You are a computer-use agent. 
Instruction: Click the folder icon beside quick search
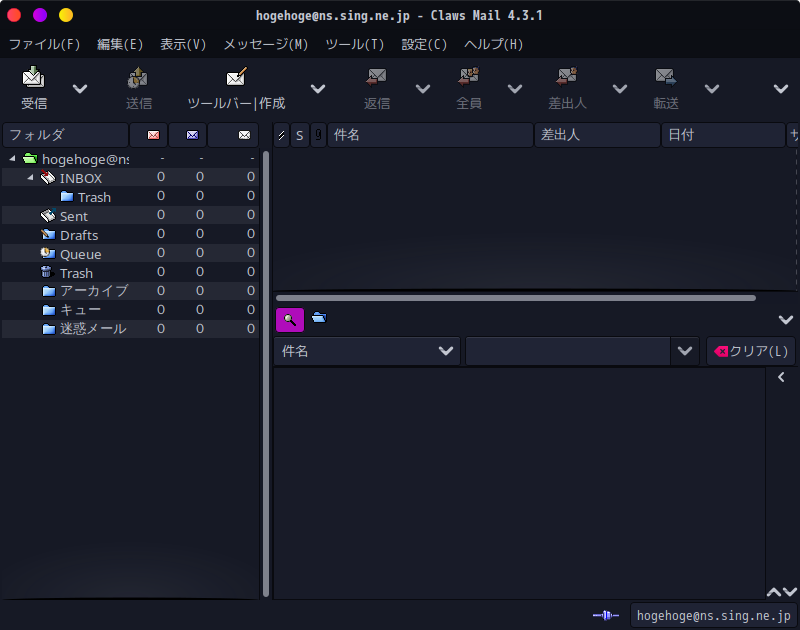[319, 318]
